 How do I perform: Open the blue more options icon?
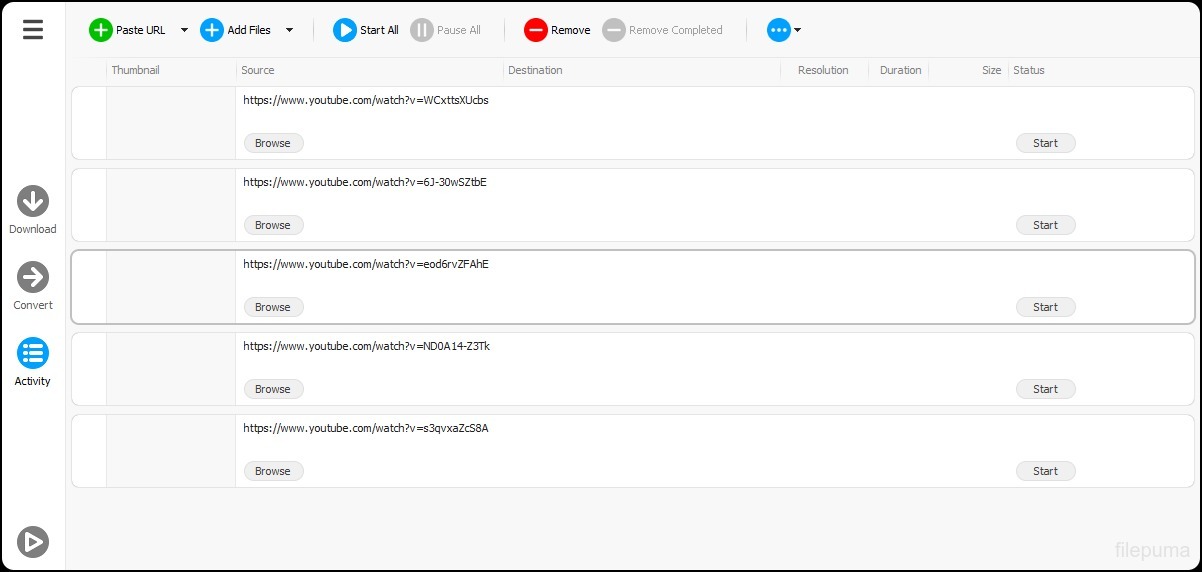[778, 30]
